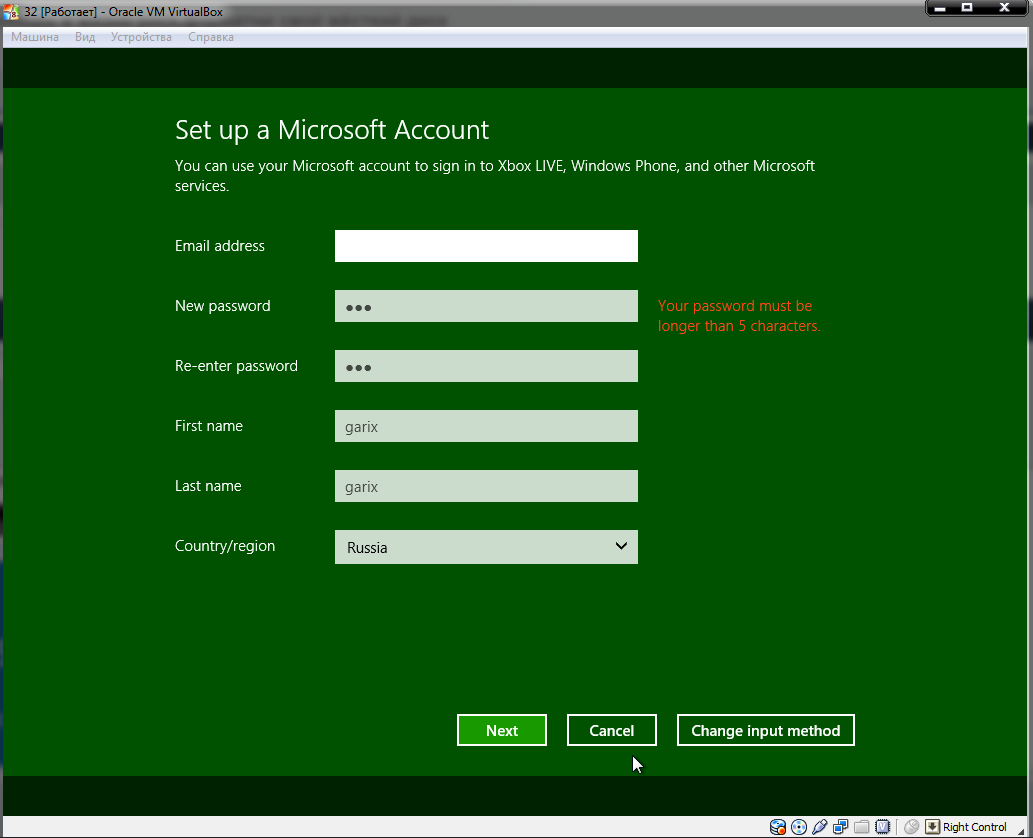
Task: Maximize the VirtualBox window
Action: click(967, 8)
